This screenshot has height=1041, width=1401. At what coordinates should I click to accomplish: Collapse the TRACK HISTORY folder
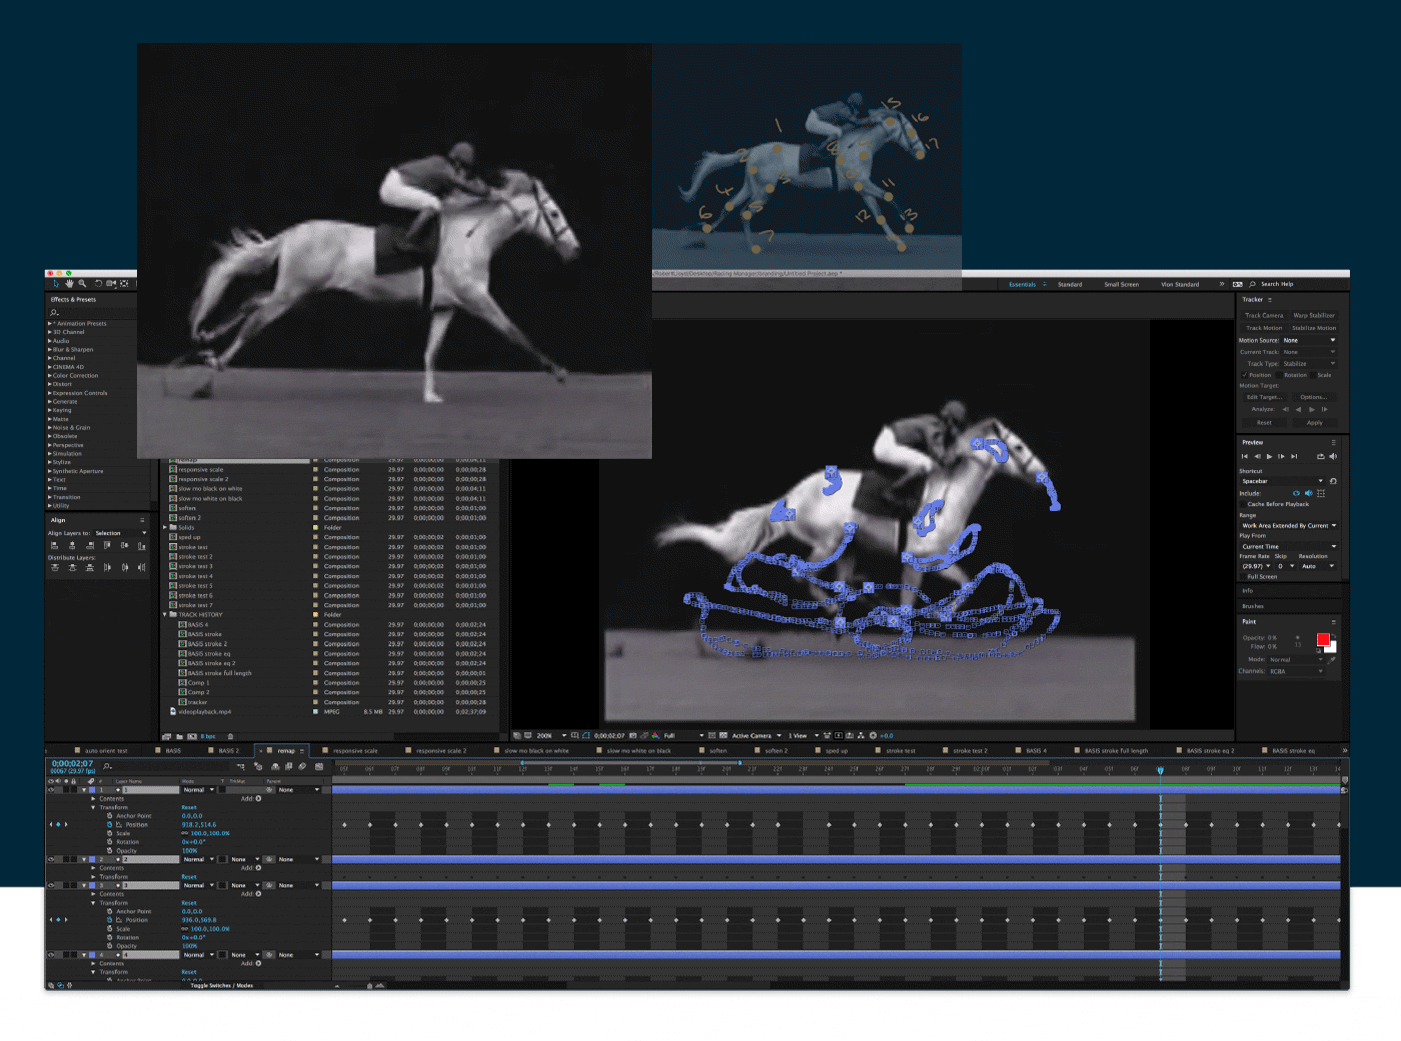coord(166,615)
